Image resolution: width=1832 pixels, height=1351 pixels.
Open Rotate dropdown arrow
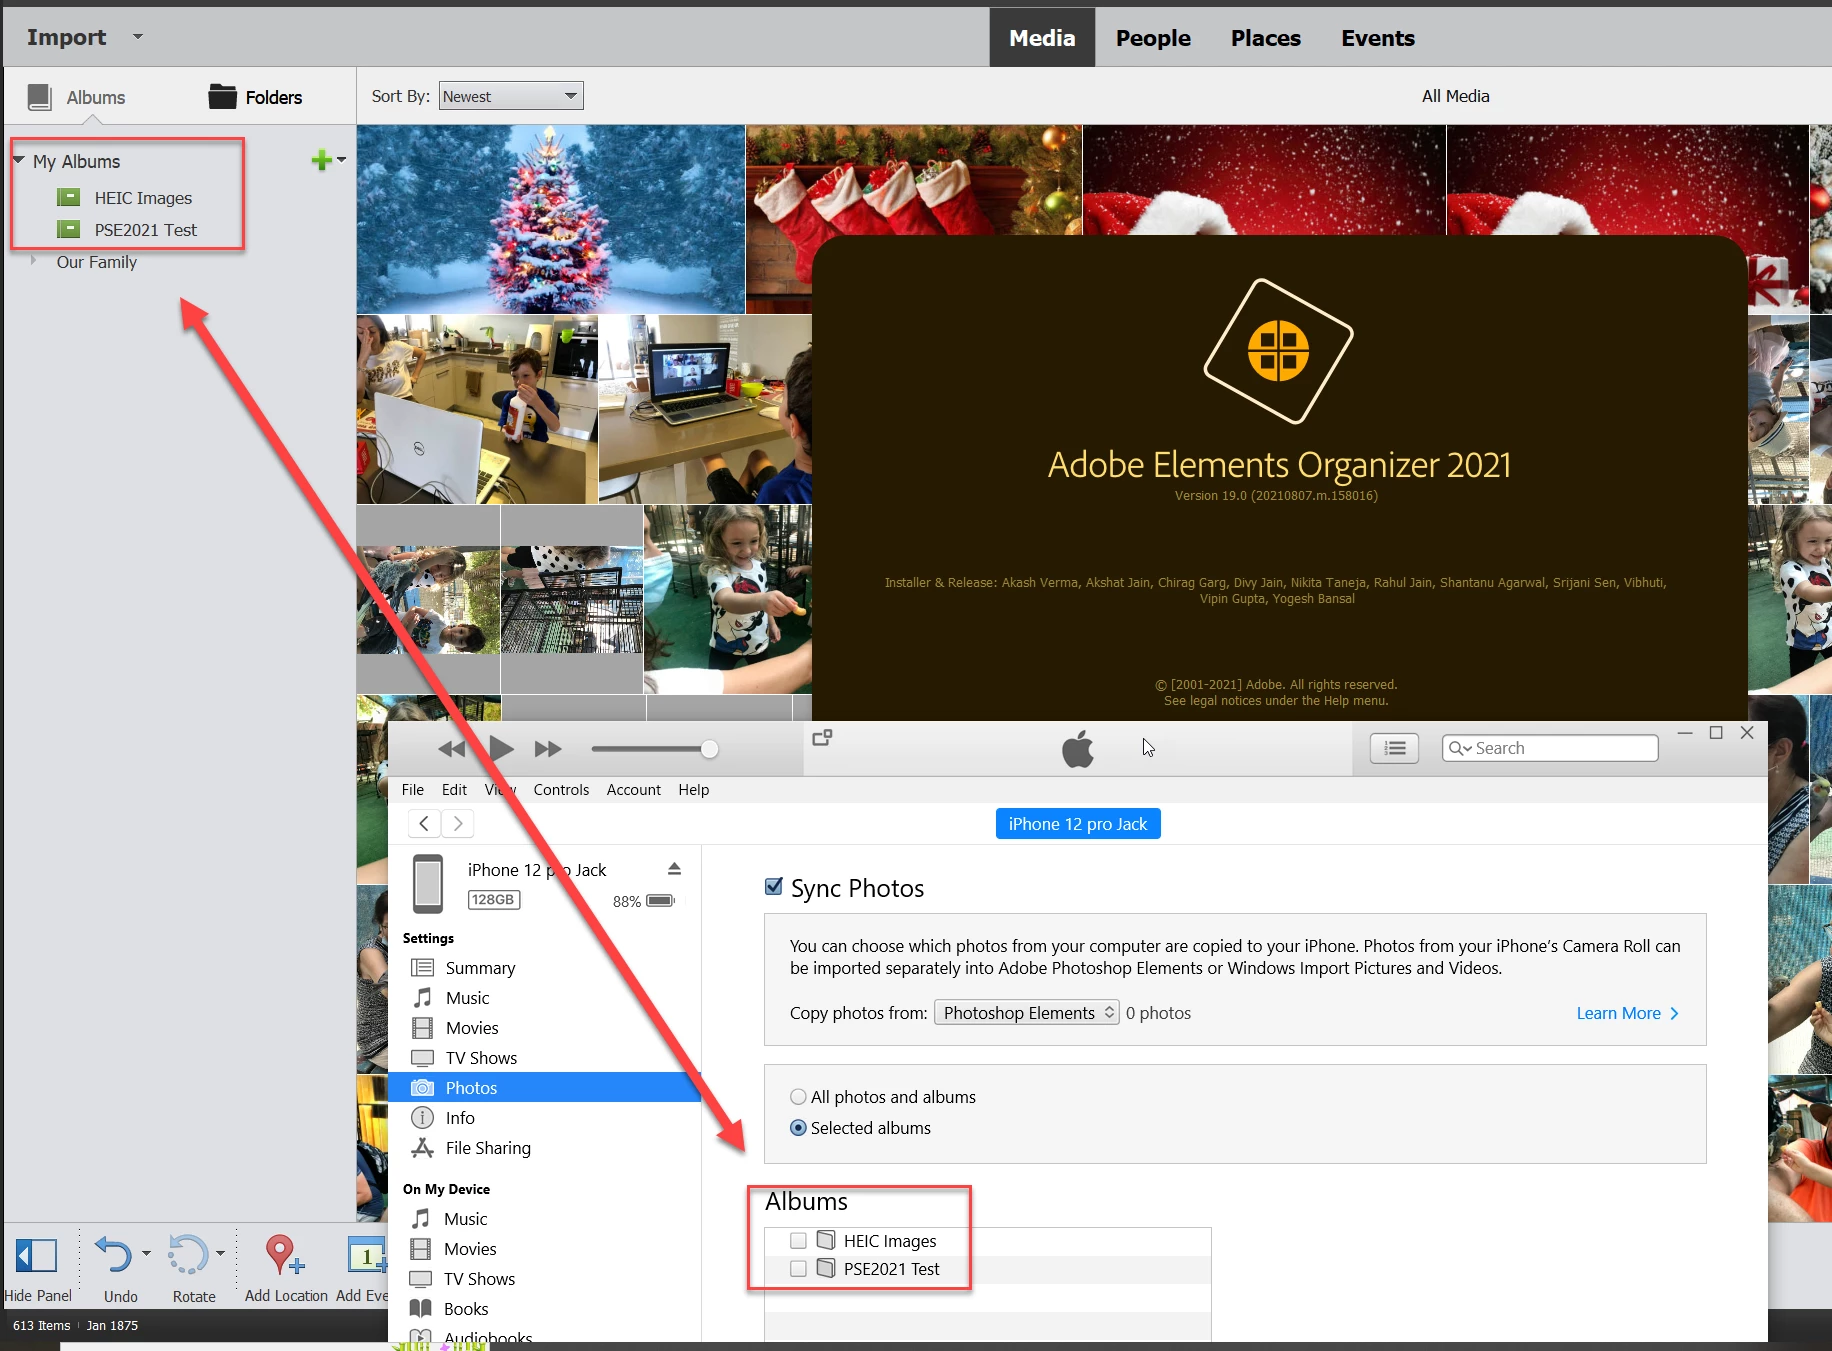[x=220, y=1253]
